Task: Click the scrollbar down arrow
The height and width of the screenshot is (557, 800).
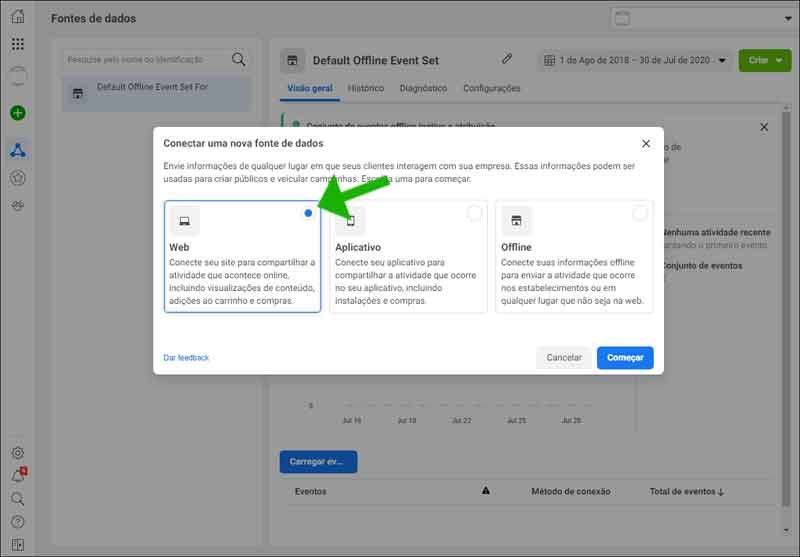Action: (x=786, y=530)
